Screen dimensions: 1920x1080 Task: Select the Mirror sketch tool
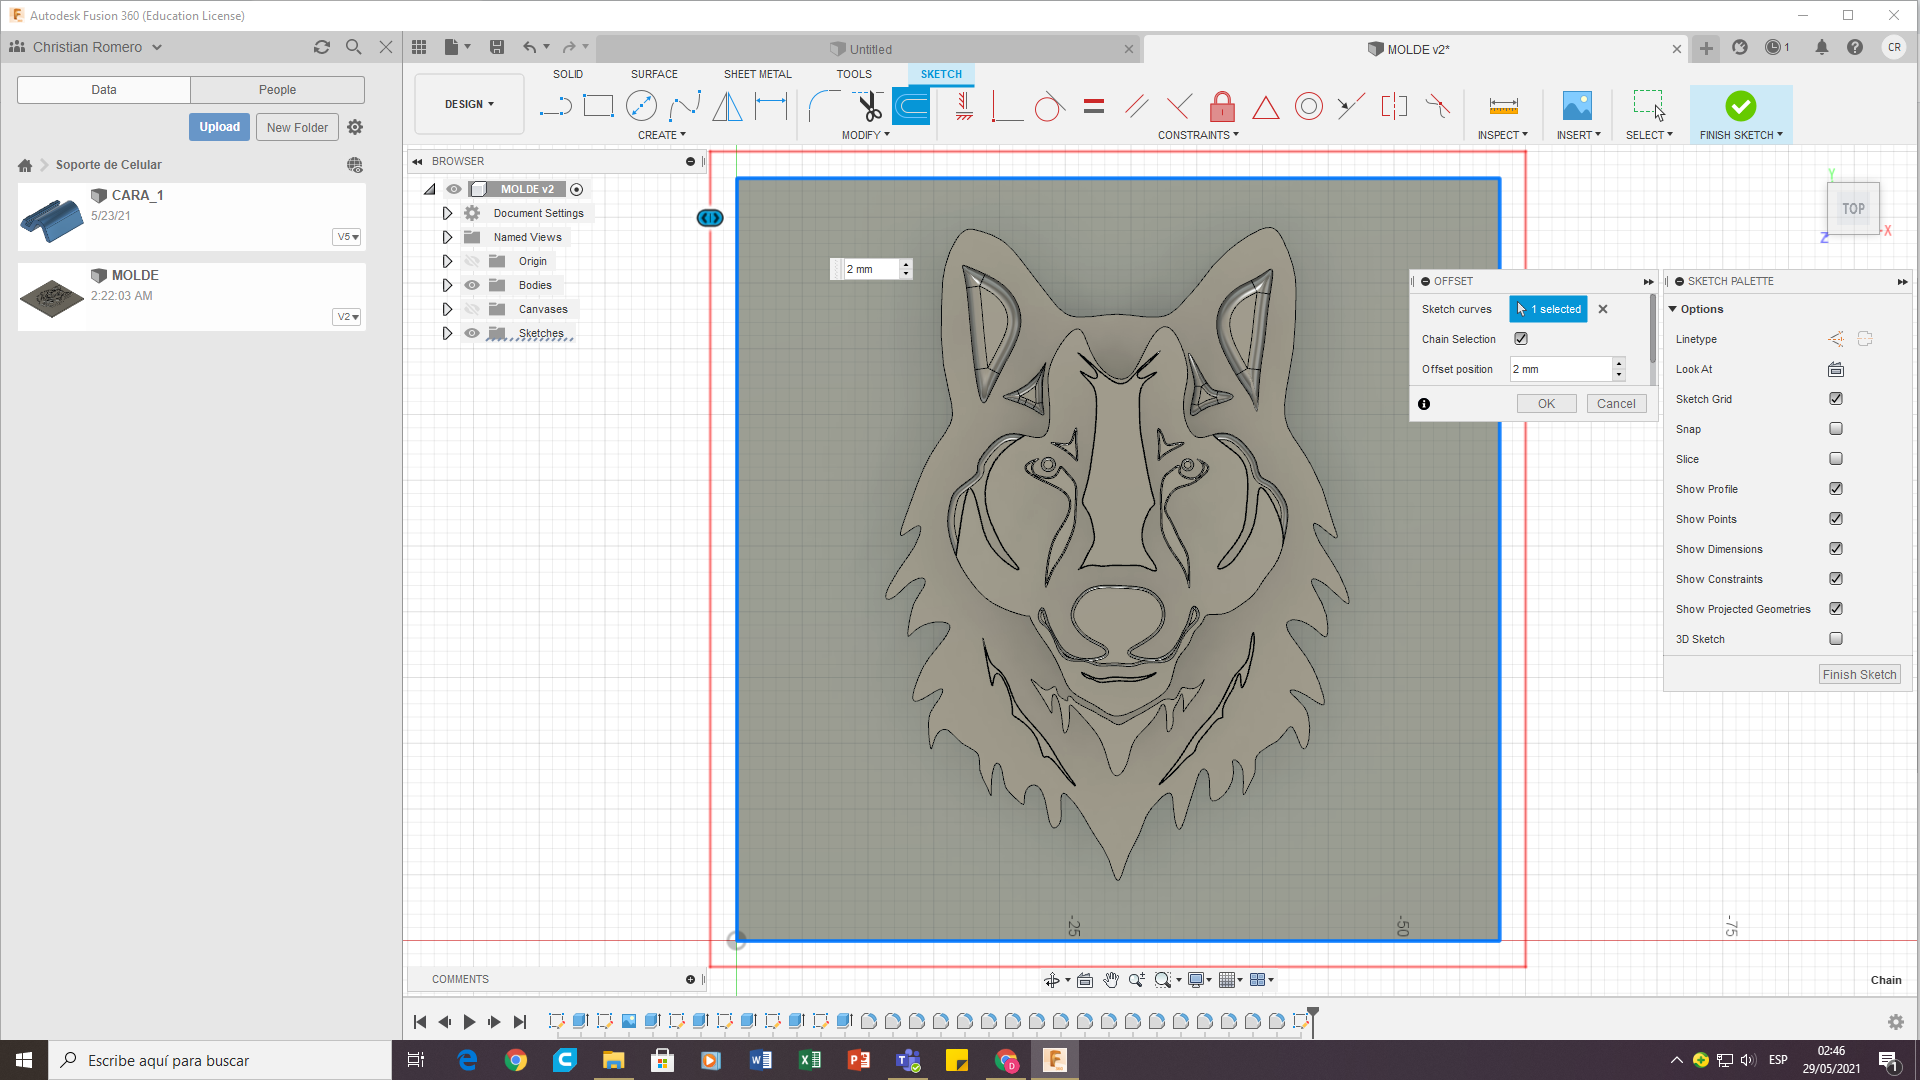point(728,106)
